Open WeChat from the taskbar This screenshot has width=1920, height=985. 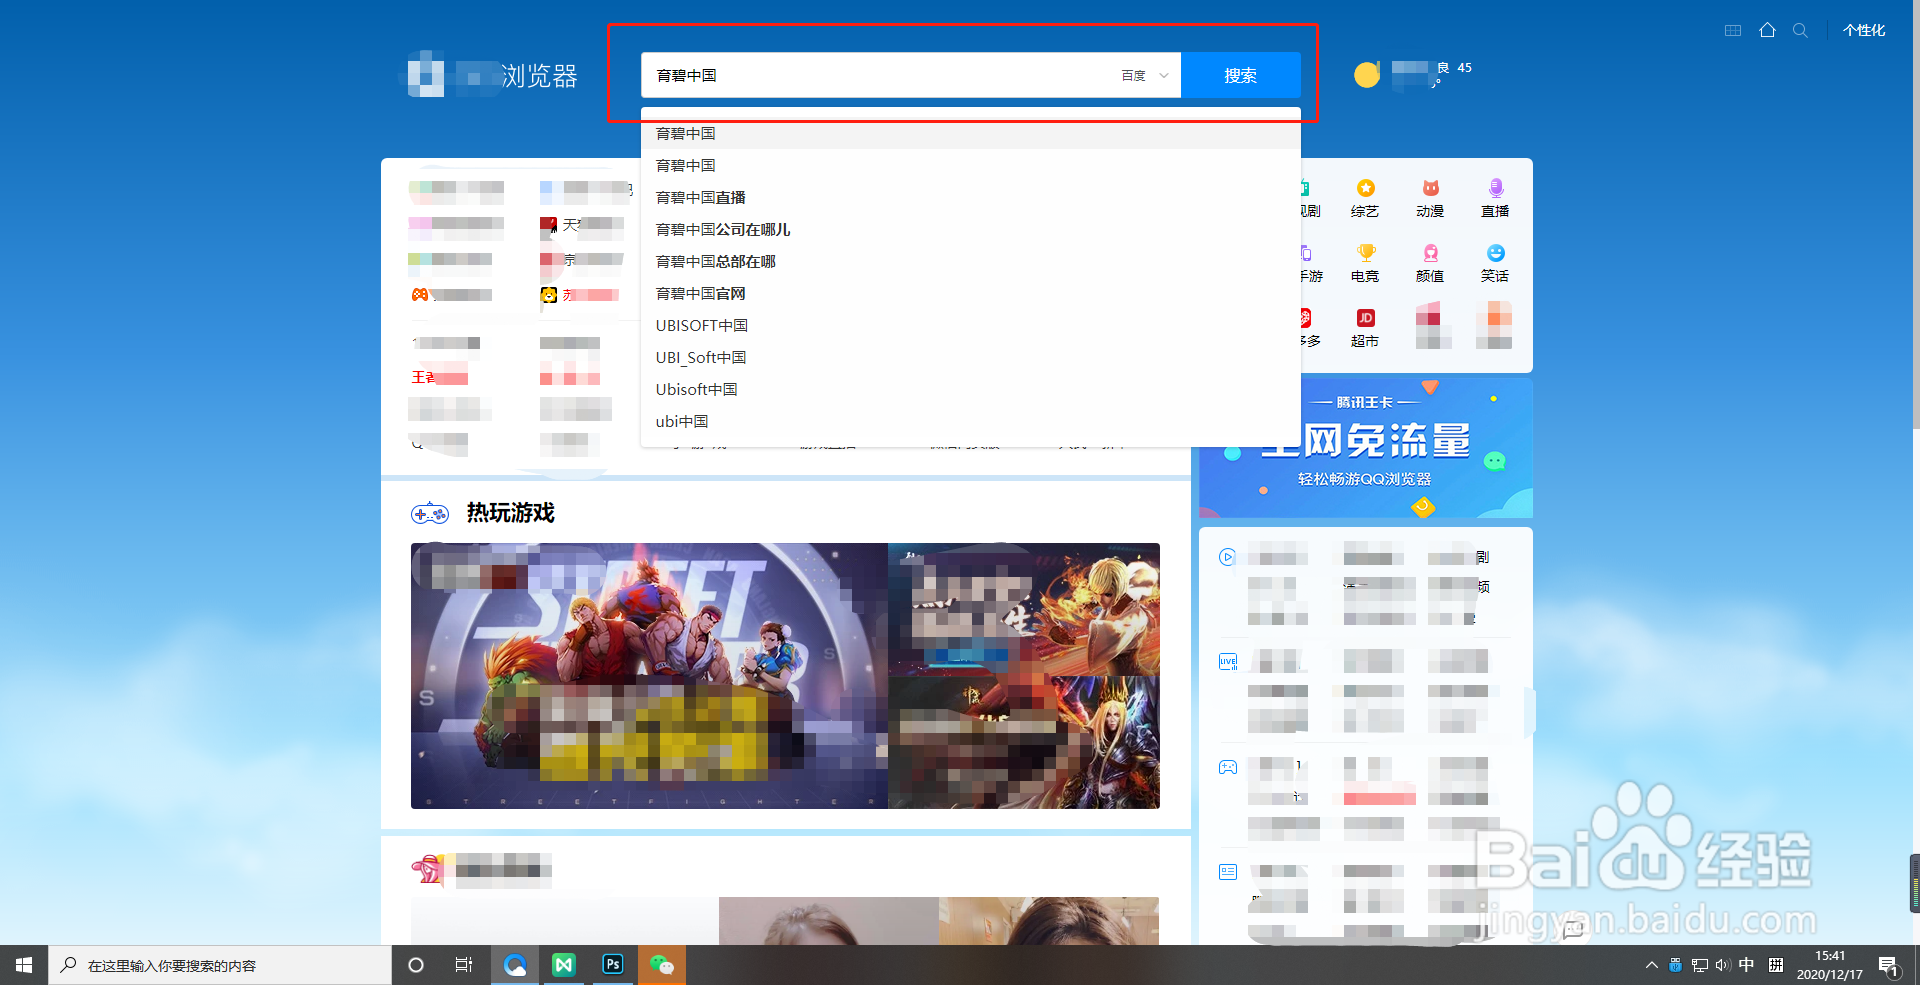click(x=662, y=965)
